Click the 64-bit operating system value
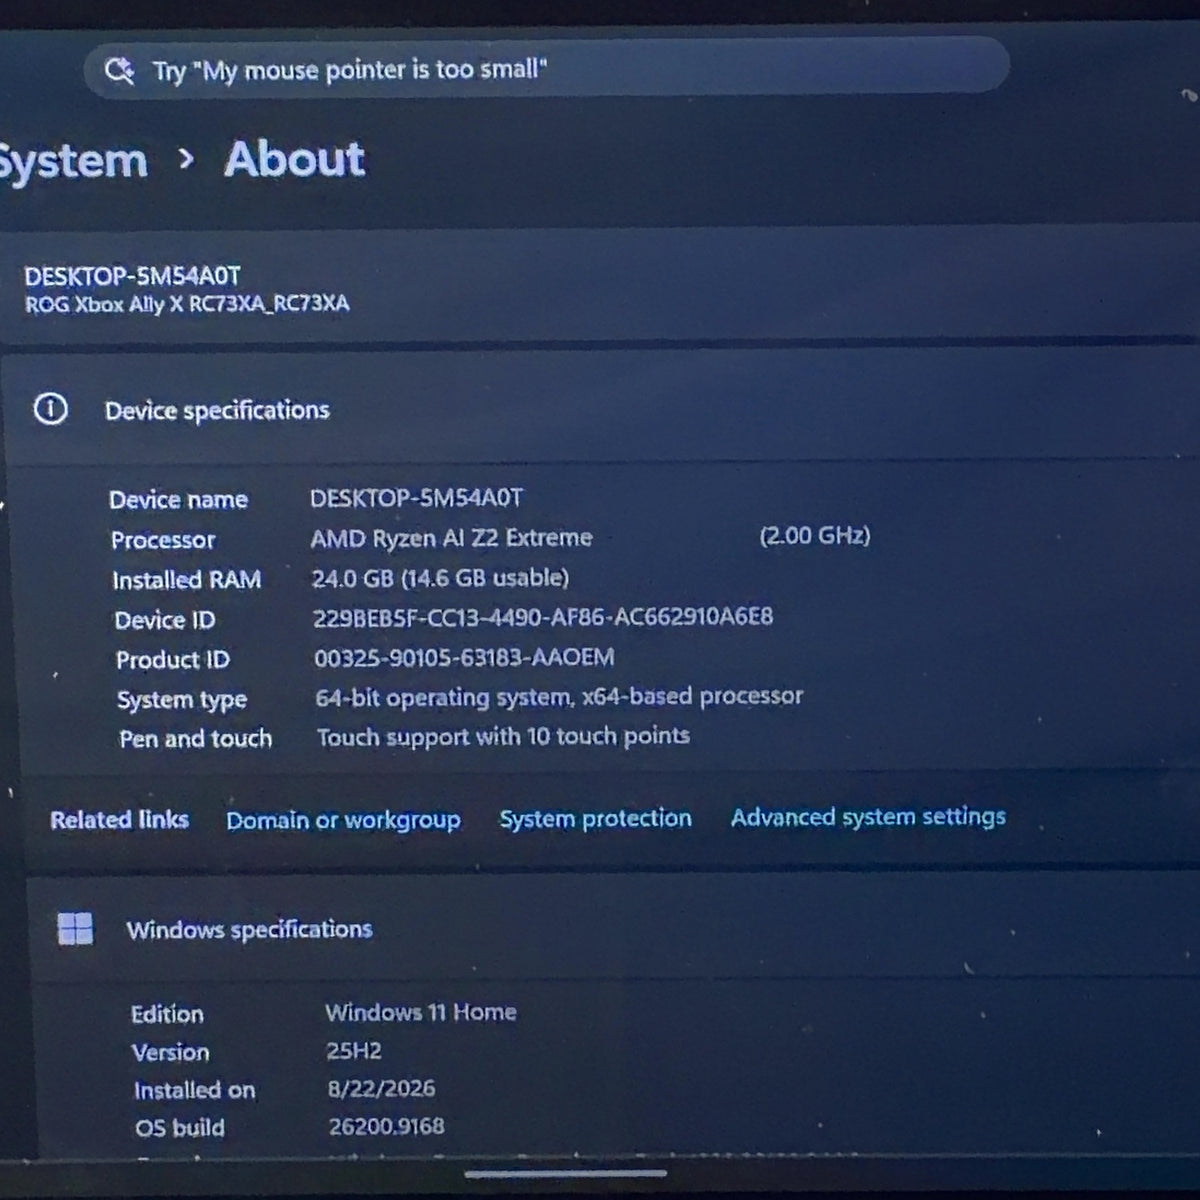 pyautogui.click(x=559, y=697)
